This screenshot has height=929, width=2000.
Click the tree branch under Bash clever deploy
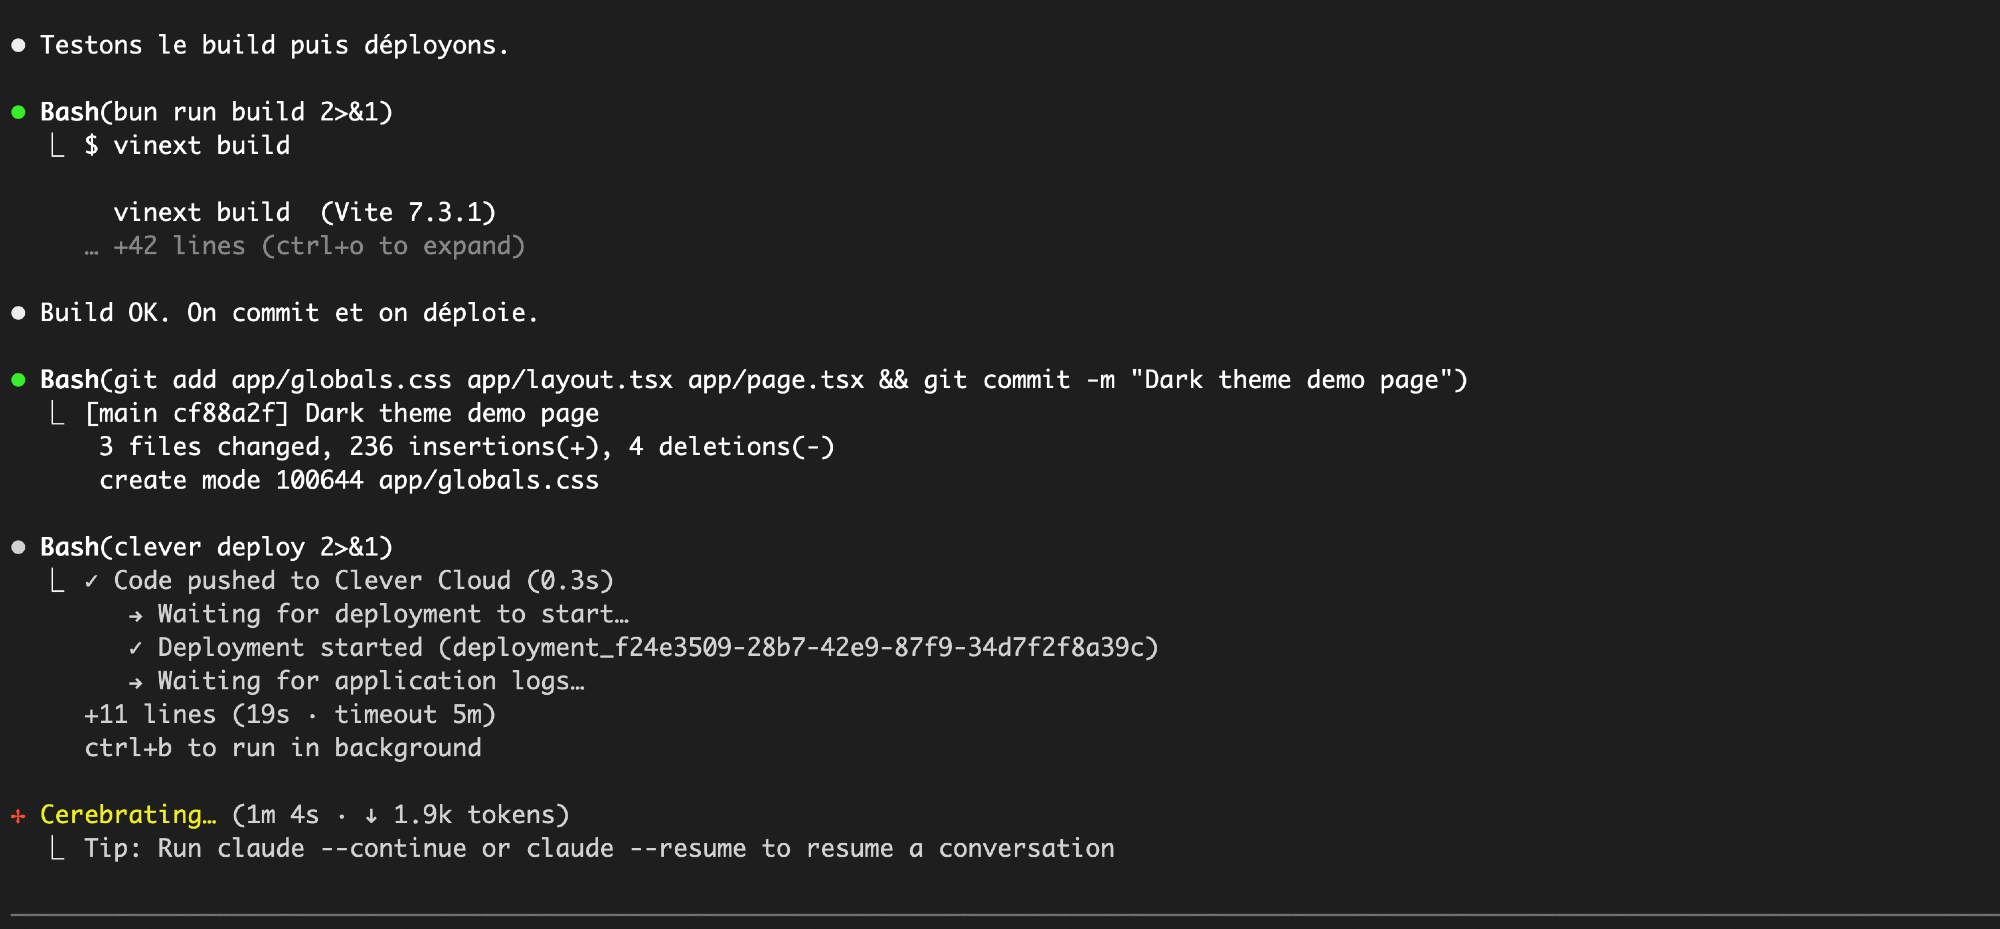[58, 581]
